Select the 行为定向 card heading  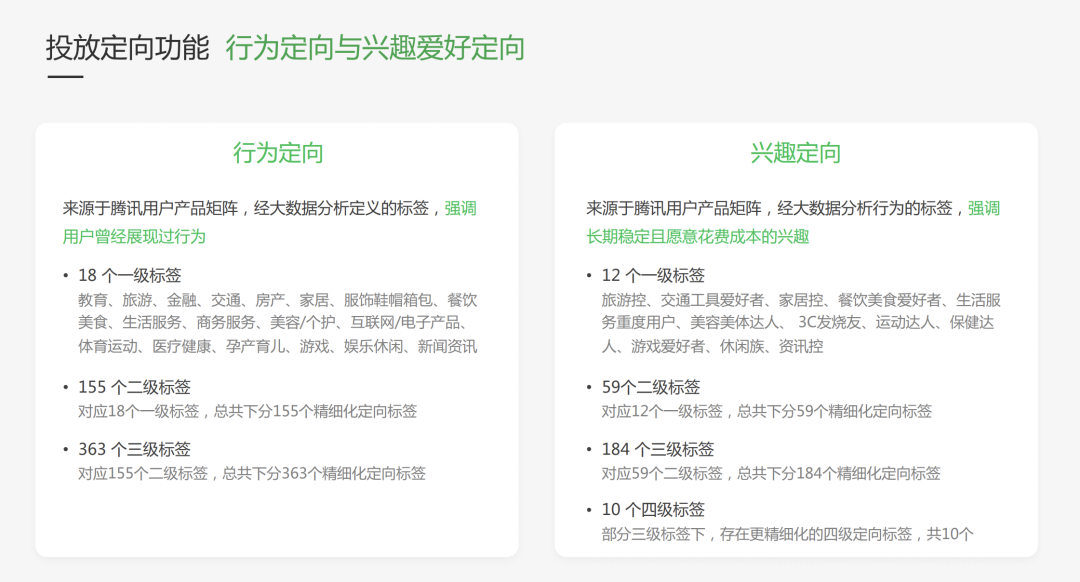pos(278,153)
